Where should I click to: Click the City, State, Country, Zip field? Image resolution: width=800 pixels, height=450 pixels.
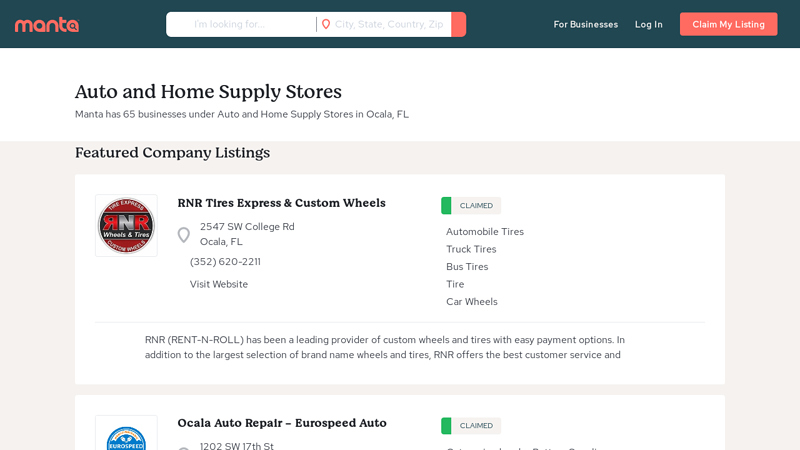pyautogui.click(x=389, y=24)
